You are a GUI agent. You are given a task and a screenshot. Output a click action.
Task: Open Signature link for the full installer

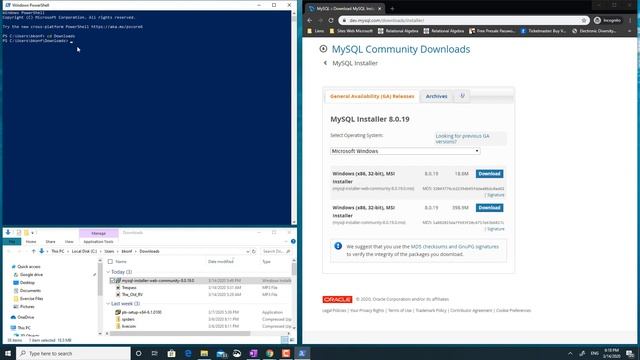(496, 229)
